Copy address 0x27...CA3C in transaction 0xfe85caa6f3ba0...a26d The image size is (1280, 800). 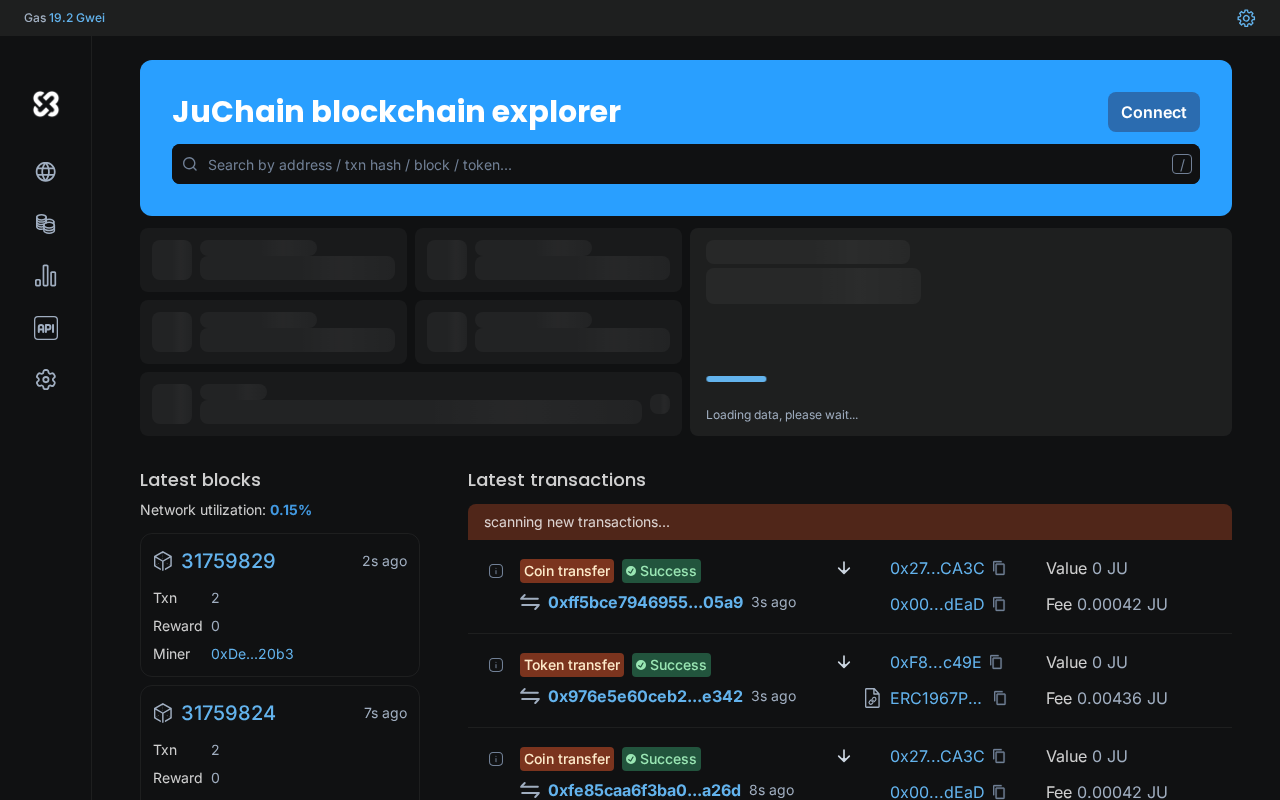(x=999, y=756)
